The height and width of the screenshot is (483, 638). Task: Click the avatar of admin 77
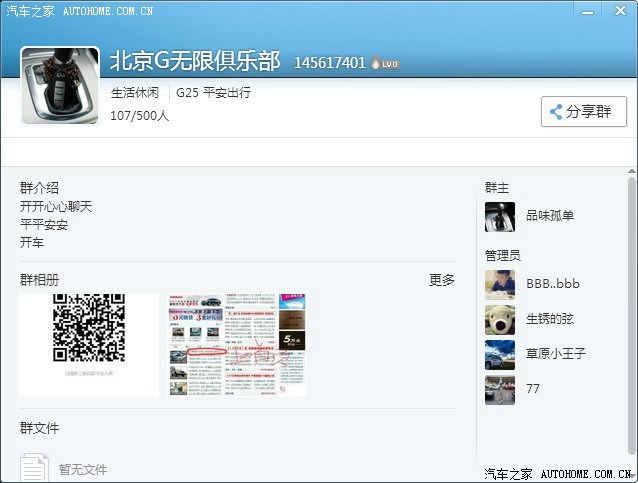500,389
